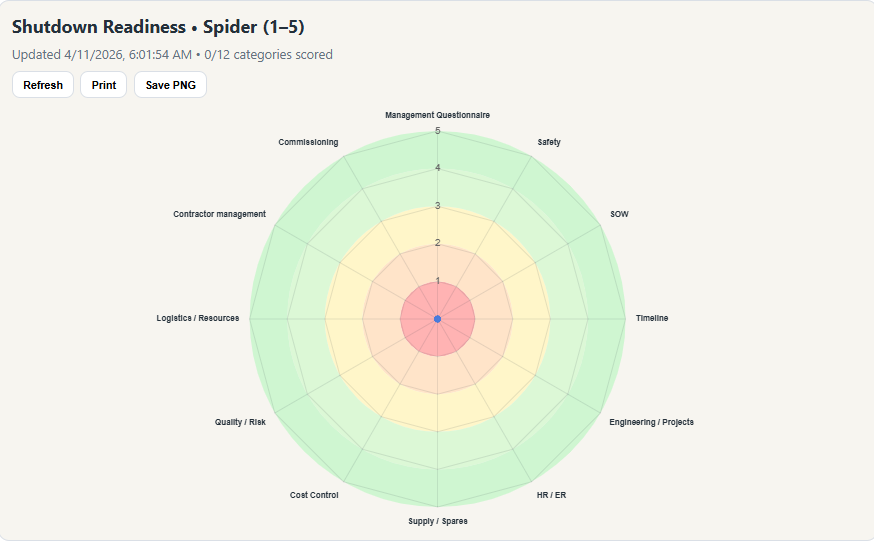Click the blue center point of the radar
Image resolution: width=874 pixels, height=541 pixels.
point(438,318)
